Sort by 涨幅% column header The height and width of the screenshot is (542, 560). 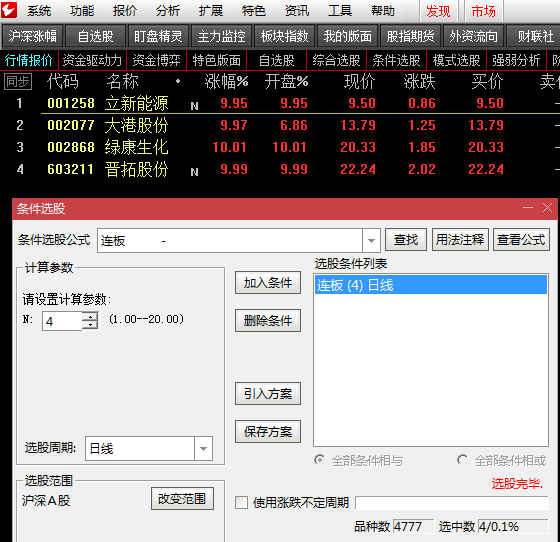[226, 82]
